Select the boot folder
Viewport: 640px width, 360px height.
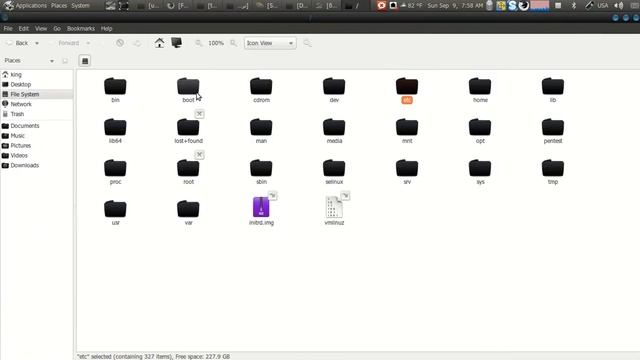(x=188, y=86)
